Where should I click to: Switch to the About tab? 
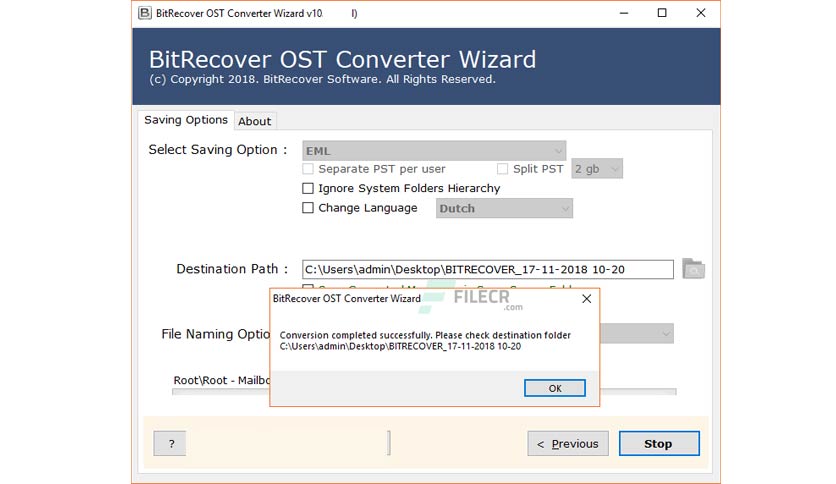pos(254,122)
